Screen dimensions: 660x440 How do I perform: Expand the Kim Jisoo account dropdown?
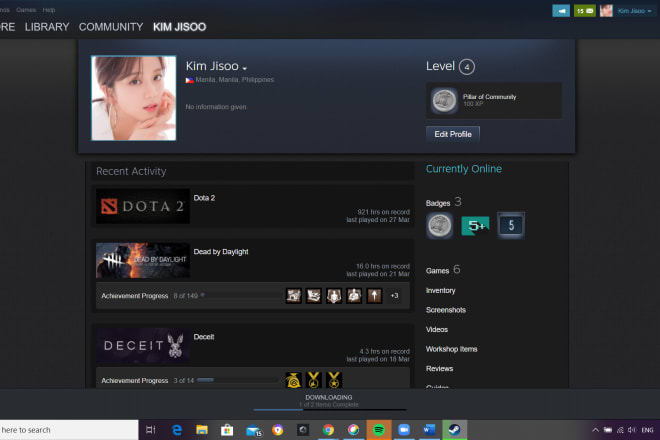(634, 11)
